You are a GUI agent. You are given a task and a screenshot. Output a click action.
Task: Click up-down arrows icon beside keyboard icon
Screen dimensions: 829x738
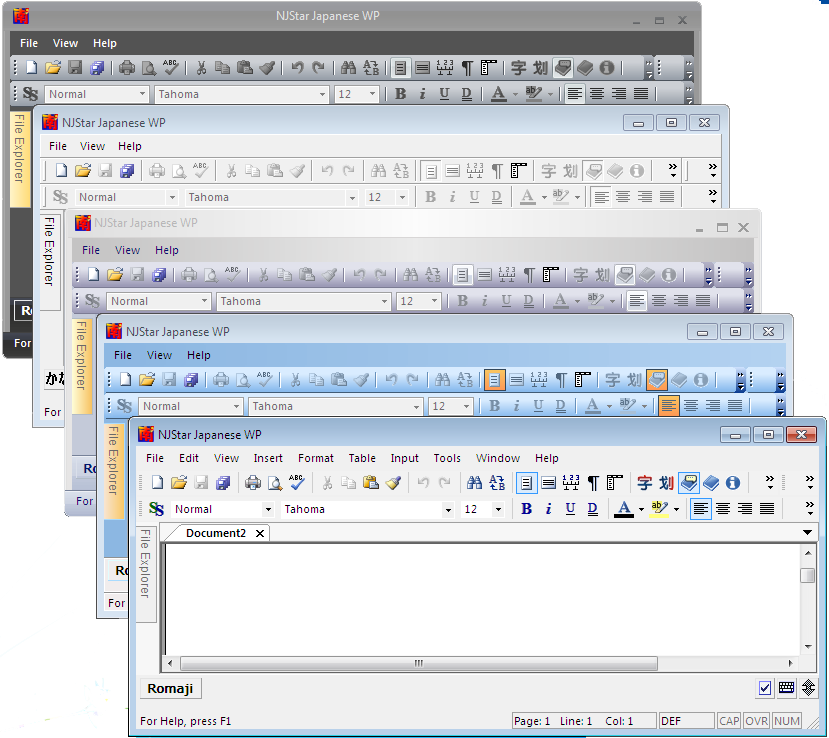[x=808, y=687]
